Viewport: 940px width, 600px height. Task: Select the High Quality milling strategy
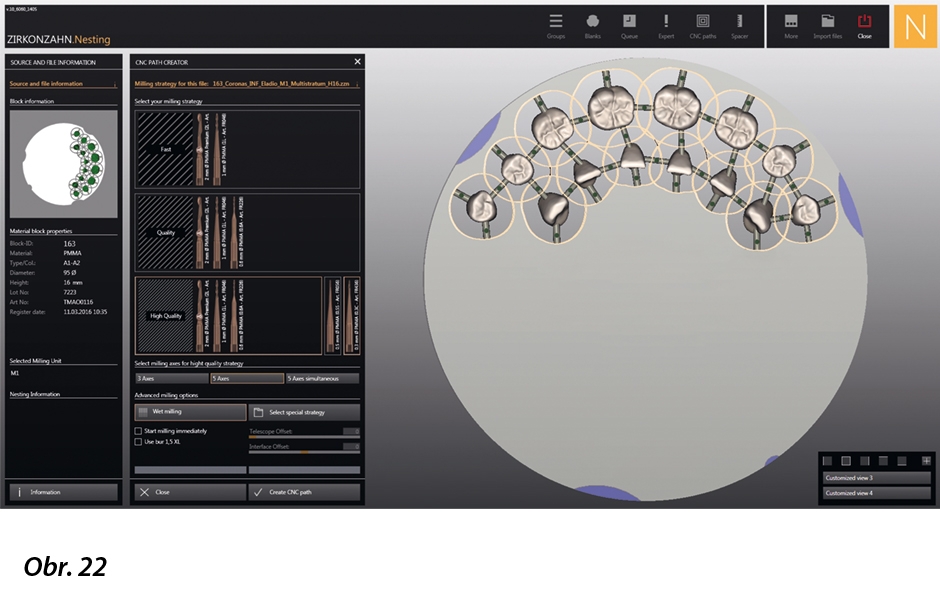pos(228,315)
